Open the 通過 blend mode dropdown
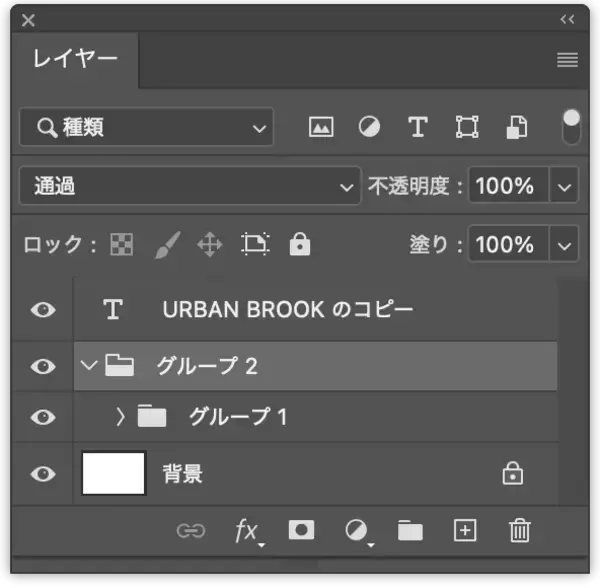This screenshot has width=600, height=588. (190, 186)
